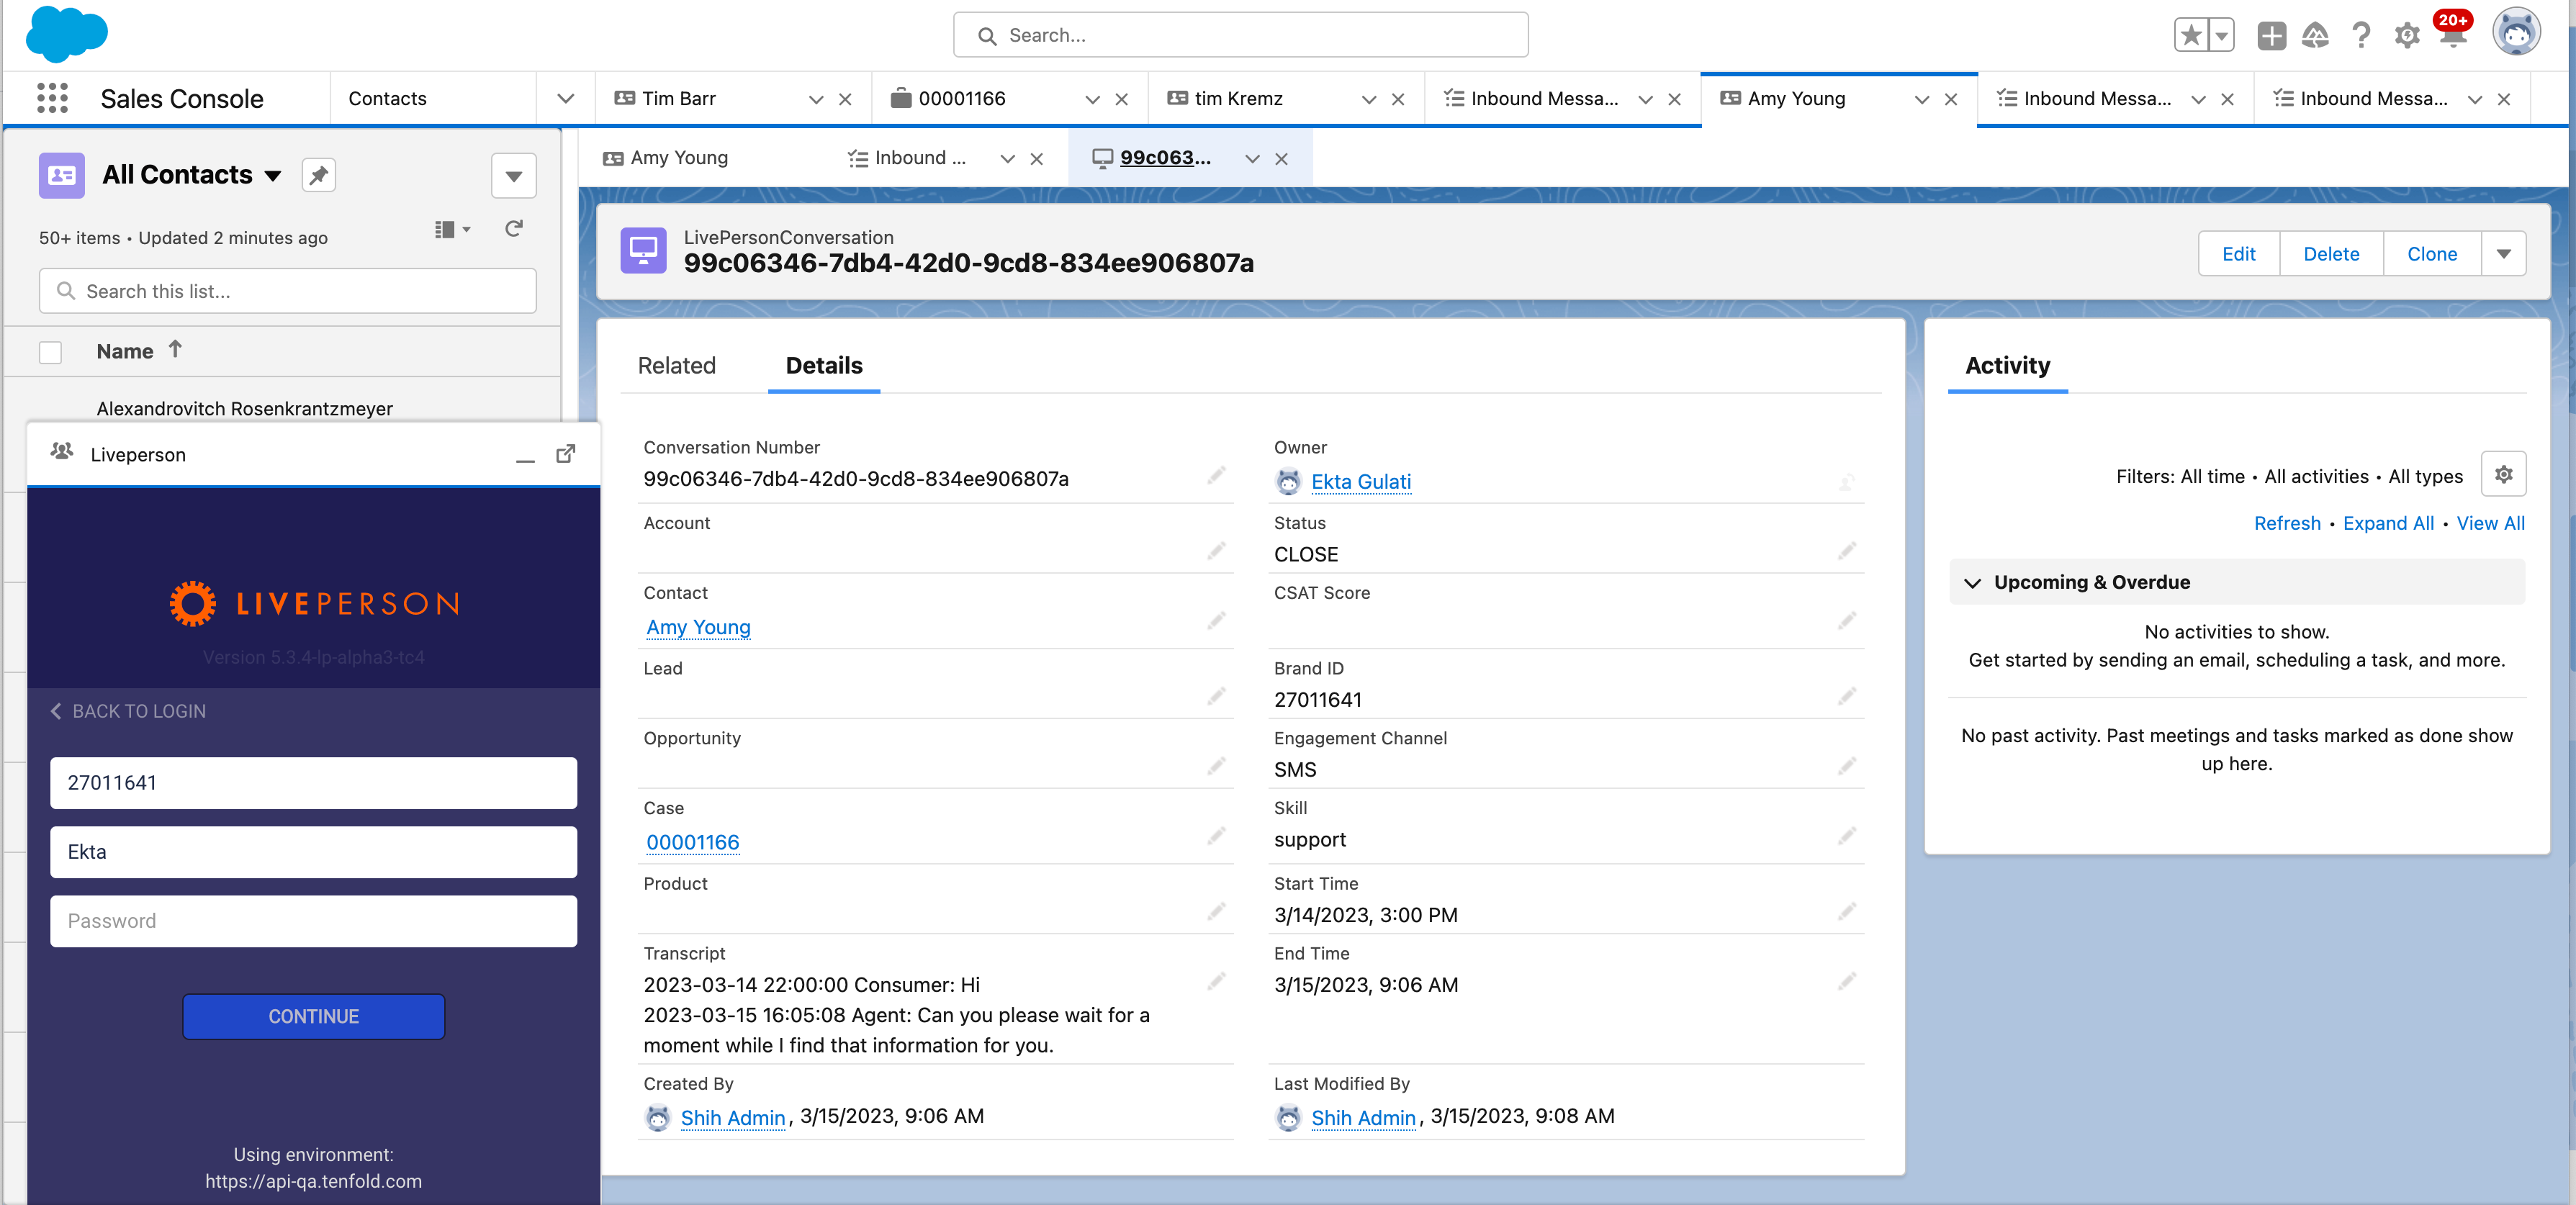Open the Help question mark
Viewport: 2576px width, 1205px height.
[2361, 36]
